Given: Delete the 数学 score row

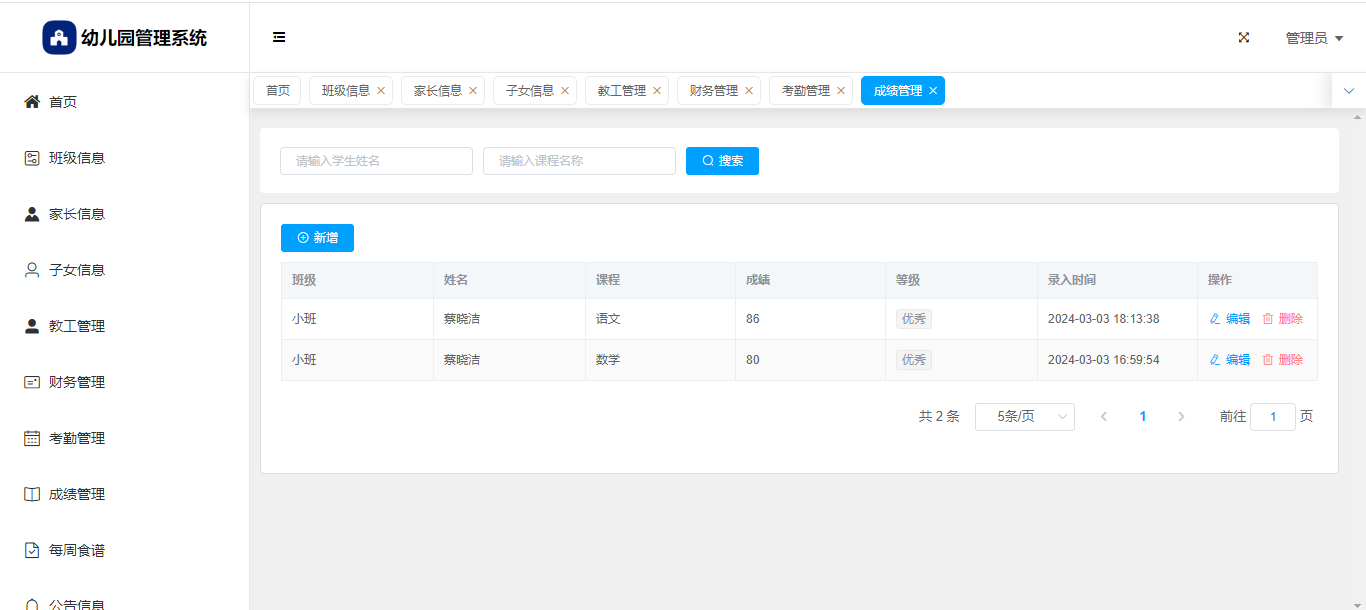Looking at the screenshot, I should coord(1283,360).
